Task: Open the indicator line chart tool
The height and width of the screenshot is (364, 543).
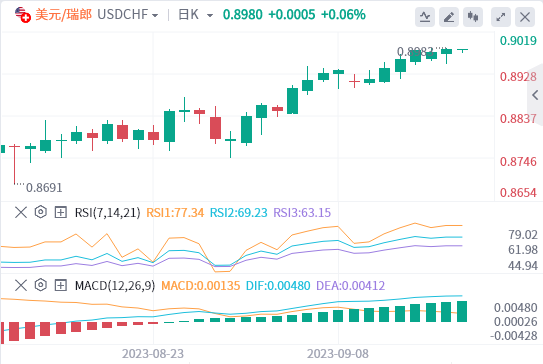Action: [425, 16]
